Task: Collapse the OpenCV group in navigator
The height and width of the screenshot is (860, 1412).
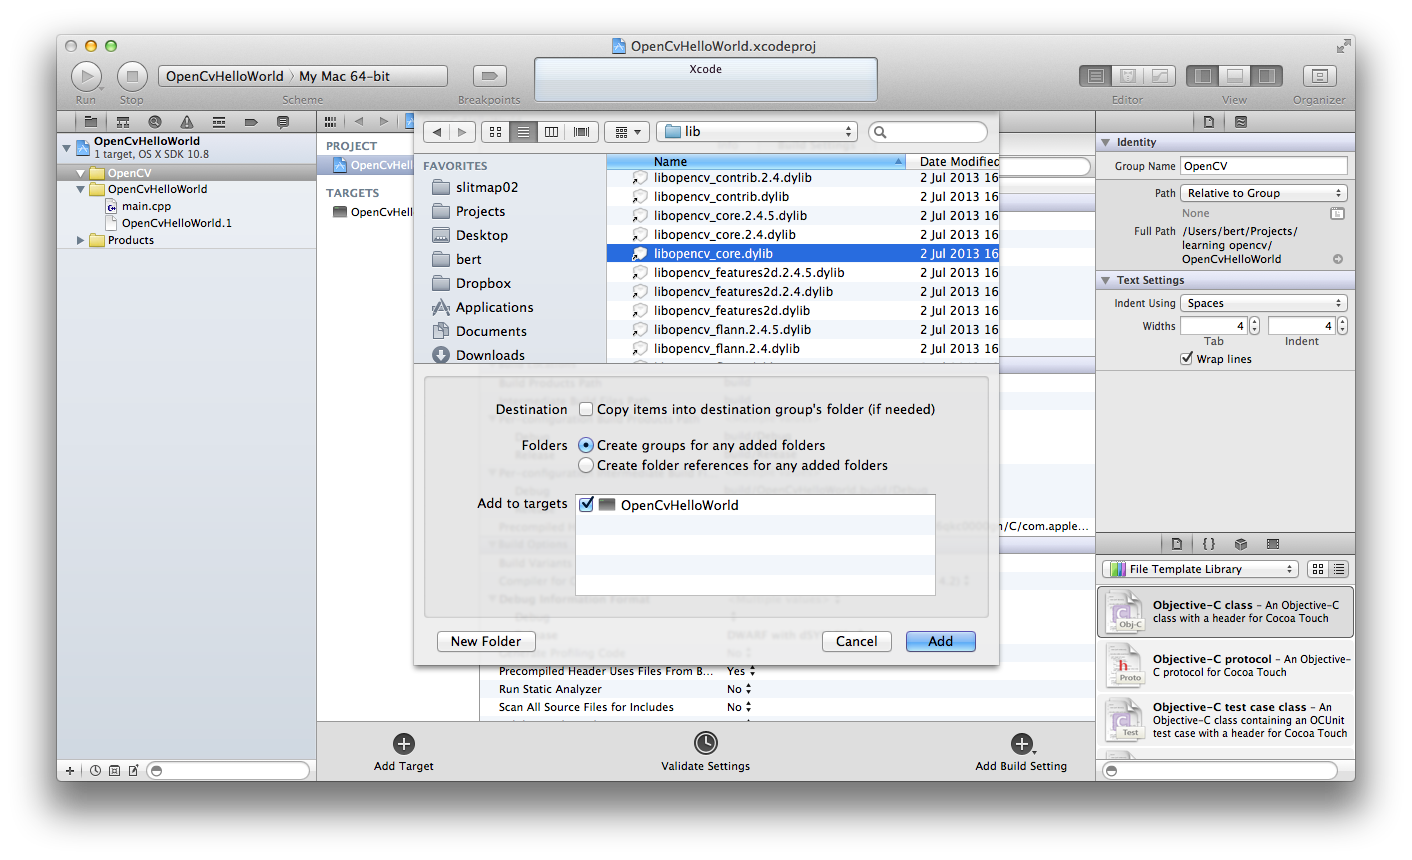Action: 80,173
